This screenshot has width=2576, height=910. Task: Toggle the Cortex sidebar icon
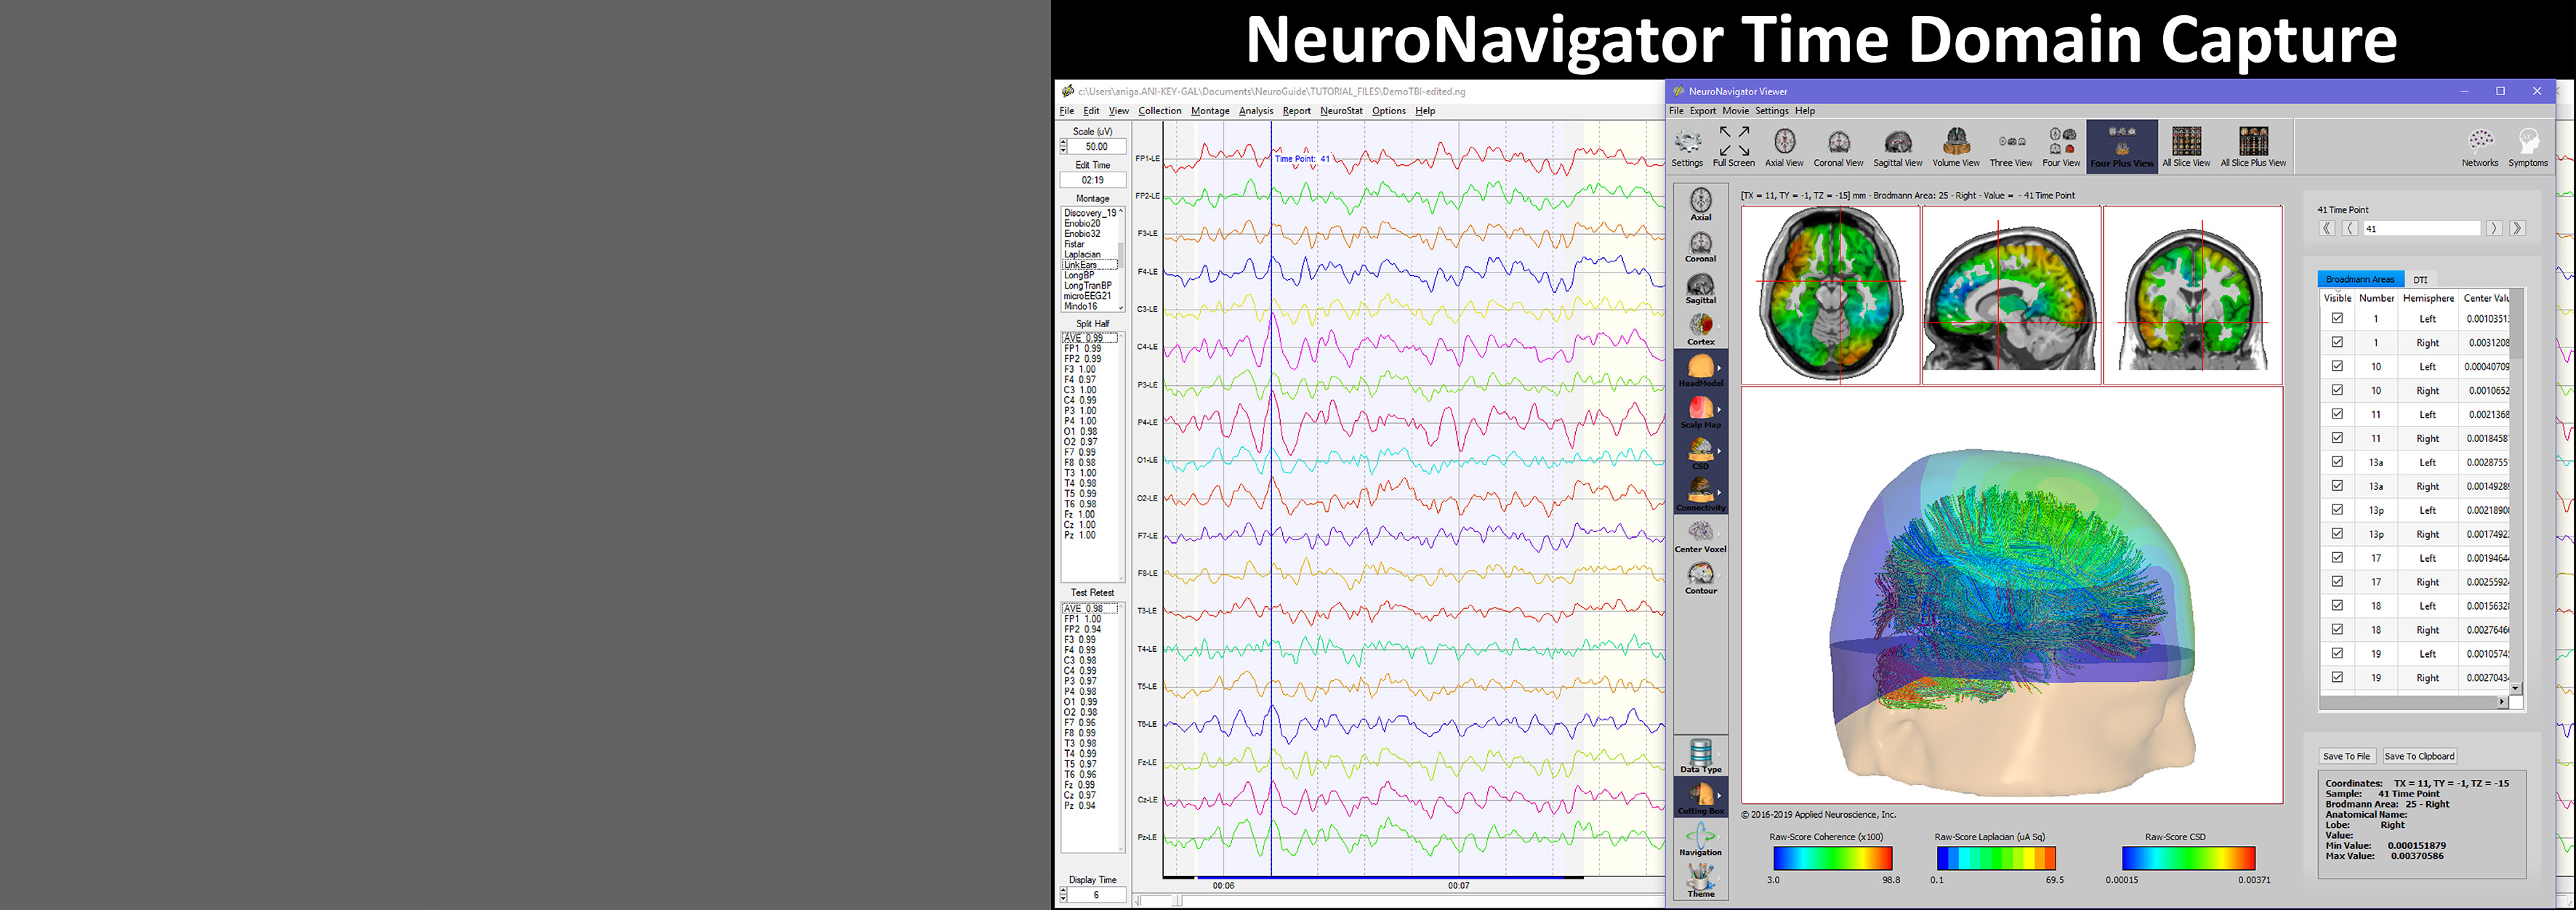[1700, 329]
